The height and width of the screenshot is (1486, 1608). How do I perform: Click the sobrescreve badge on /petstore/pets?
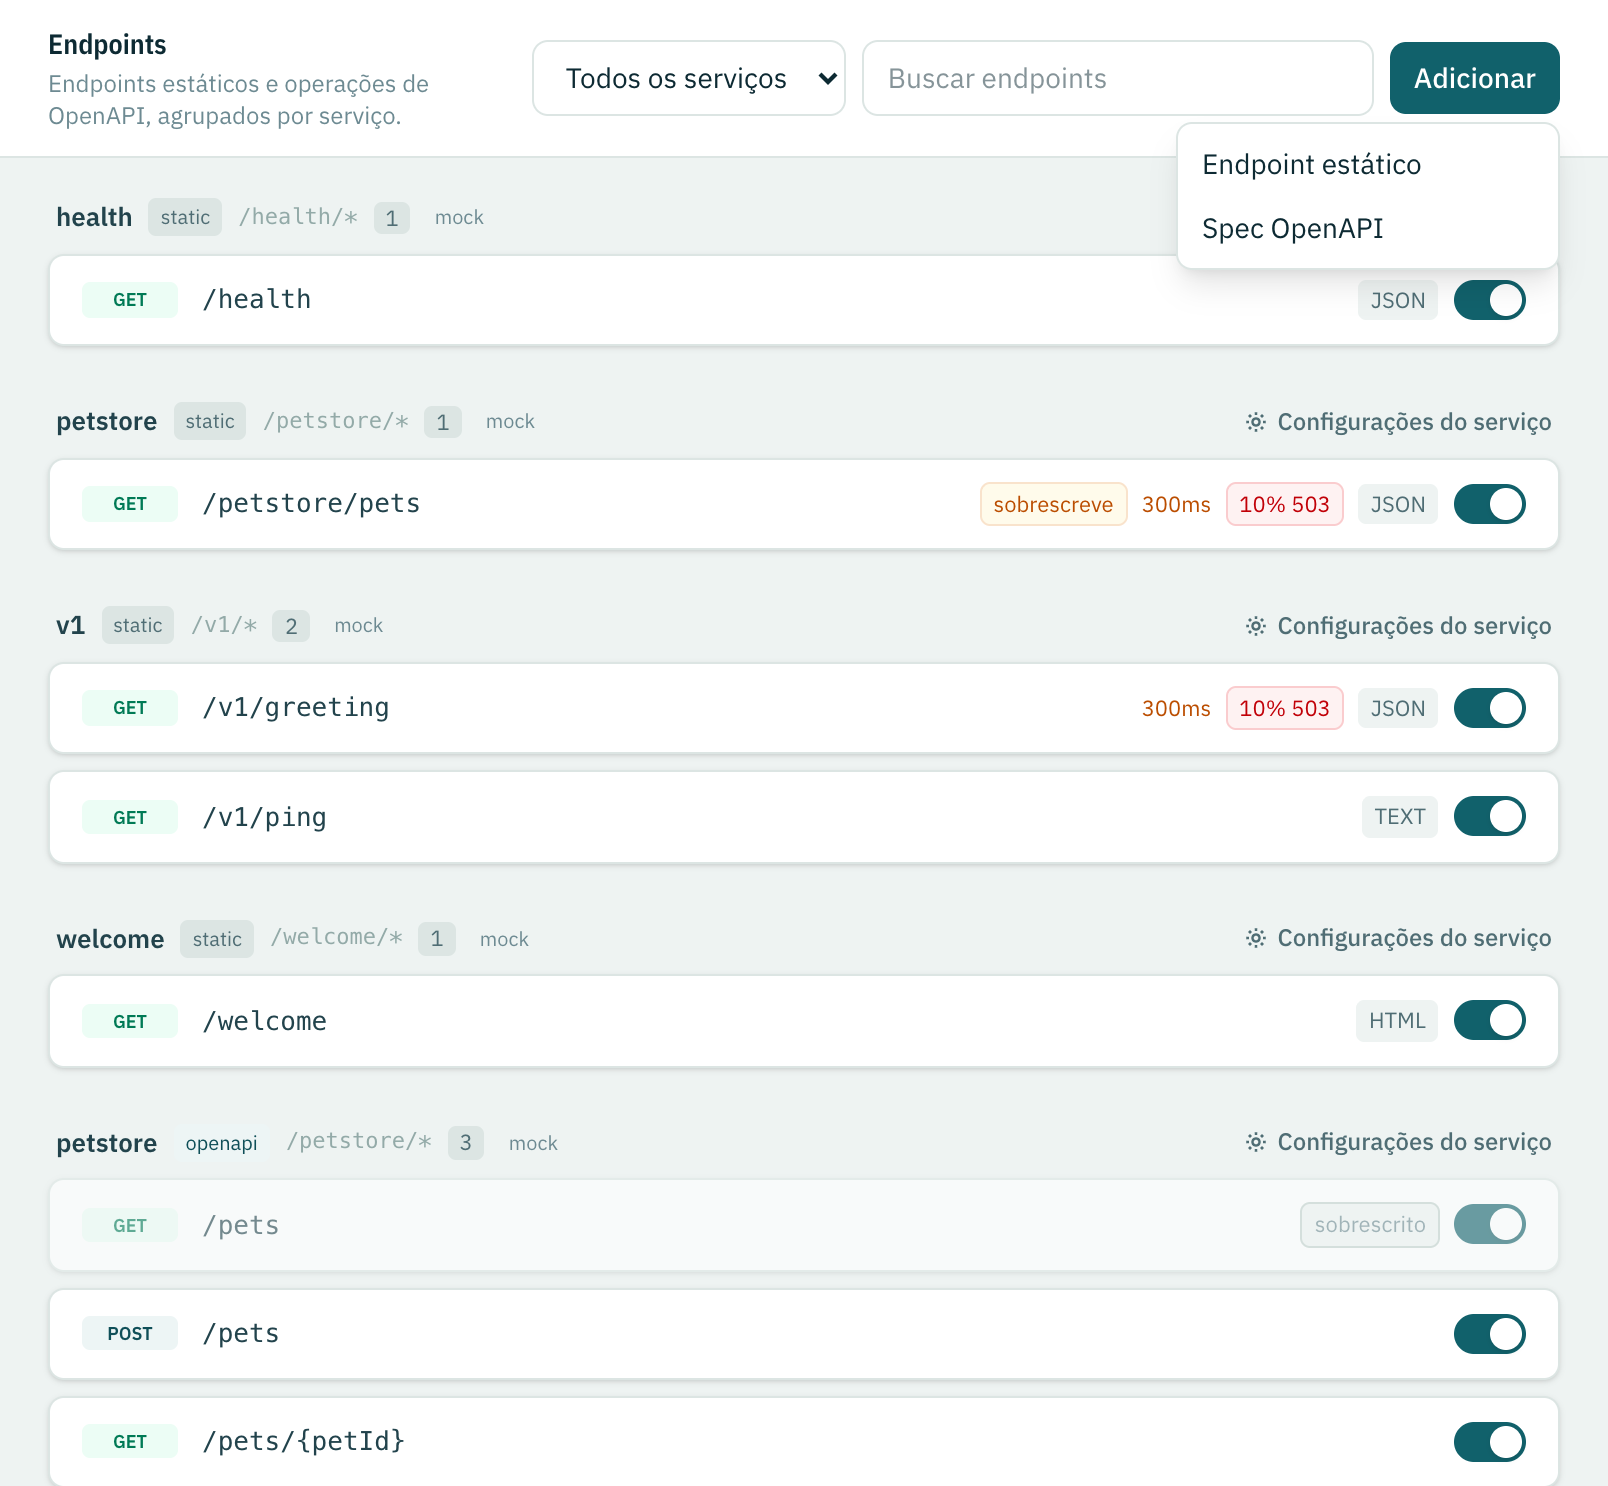1053,504
